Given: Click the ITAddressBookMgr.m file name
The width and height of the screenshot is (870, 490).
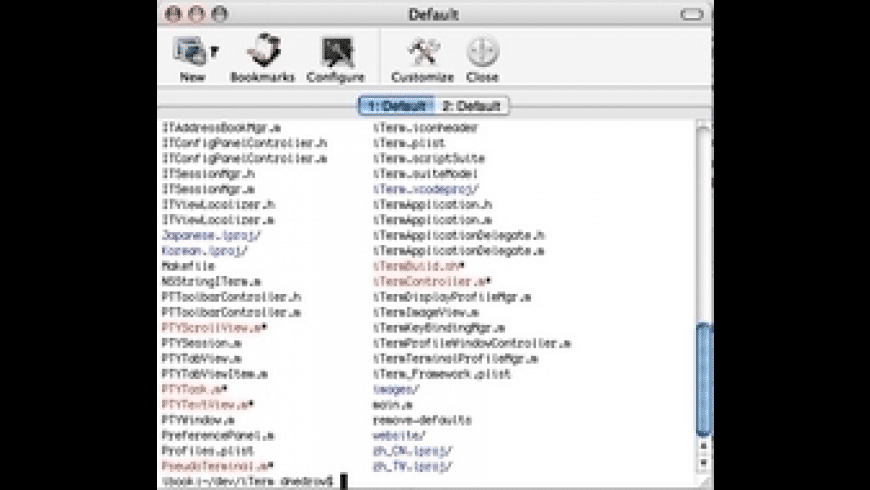Looking at the screenshot, I should [221, 128].
